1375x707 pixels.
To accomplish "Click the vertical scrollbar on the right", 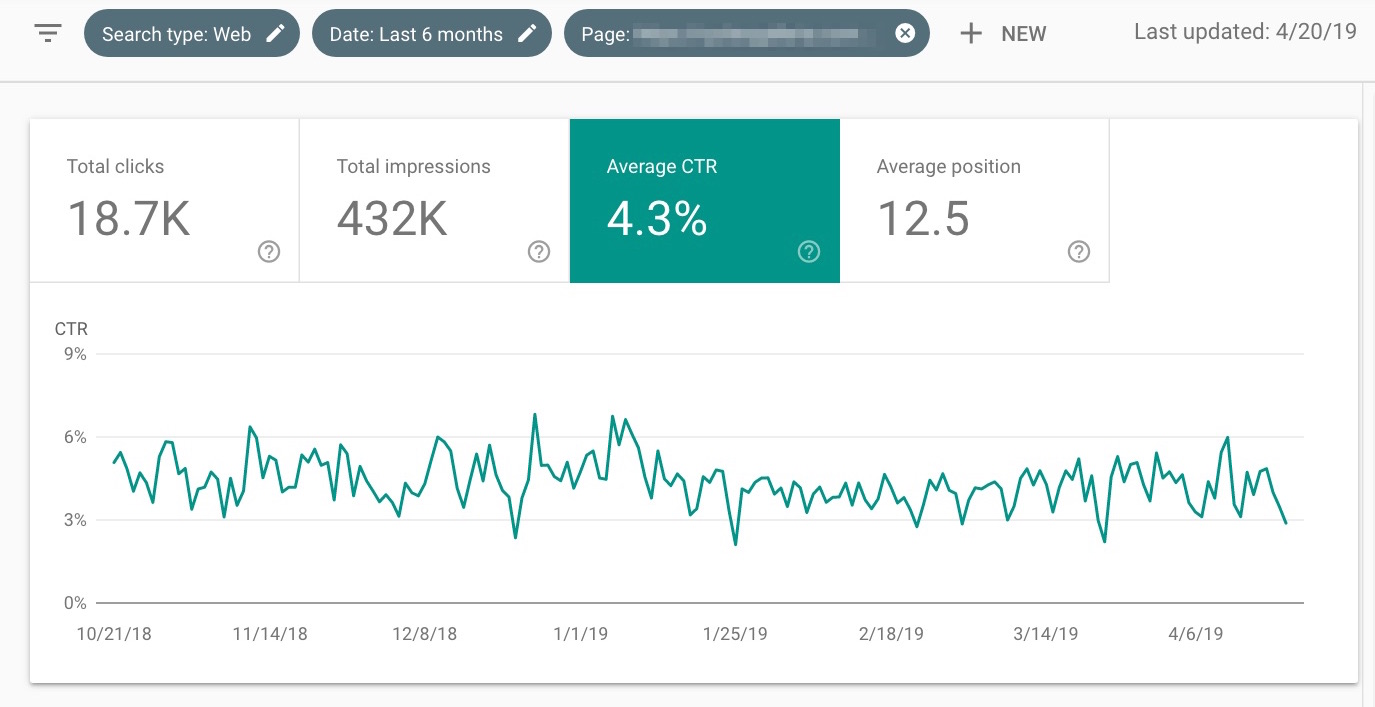I will coord(1366,390).
